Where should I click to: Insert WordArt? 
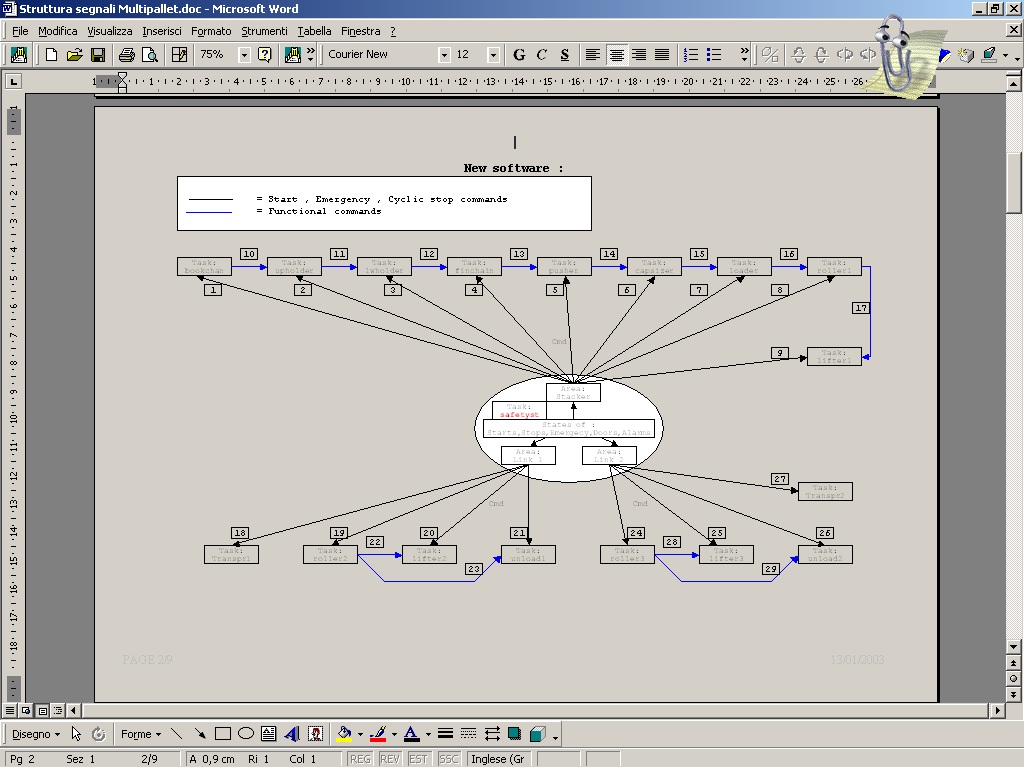coord(292,734)
